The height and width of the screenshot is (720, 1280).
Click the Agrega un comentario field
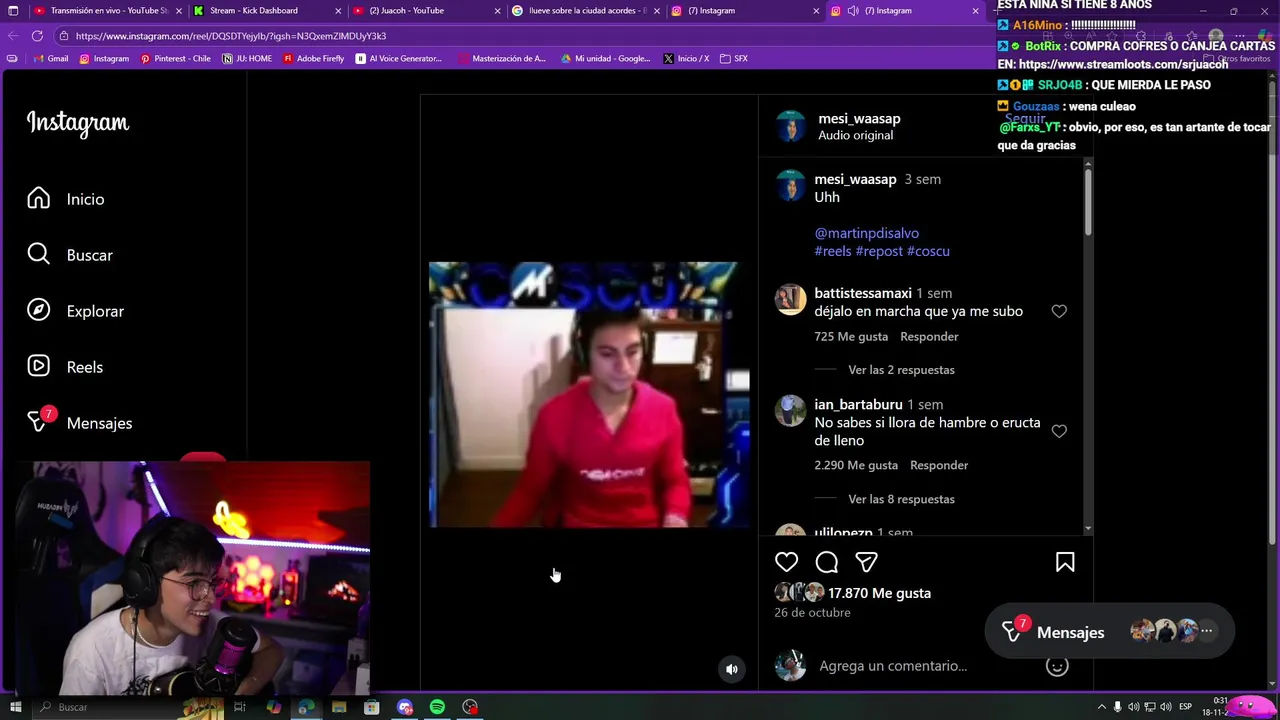[x=893, y=666]
